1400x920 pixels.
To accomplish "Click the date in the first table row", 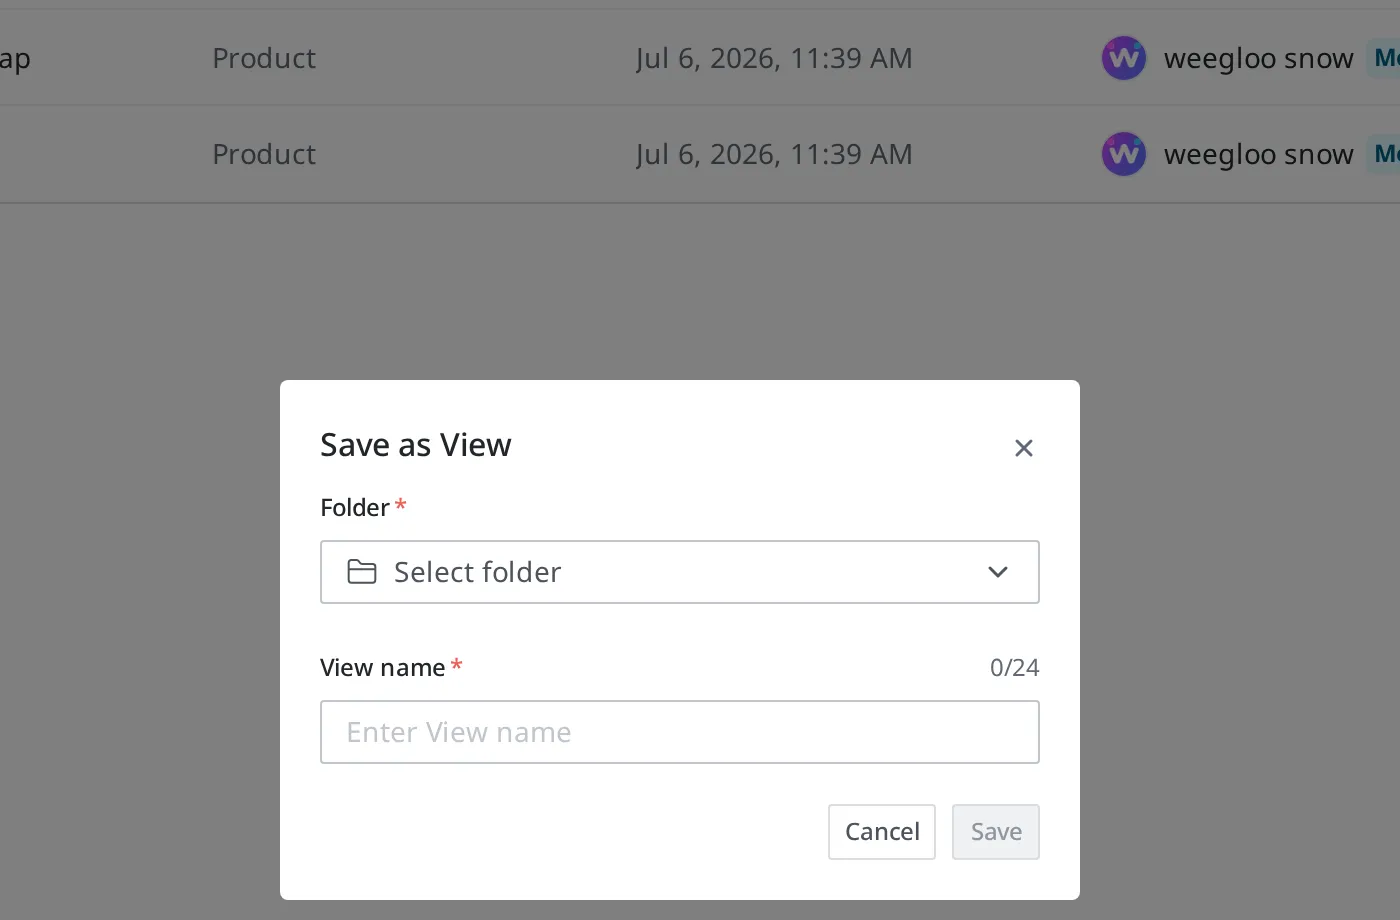I will pos(774,58).
